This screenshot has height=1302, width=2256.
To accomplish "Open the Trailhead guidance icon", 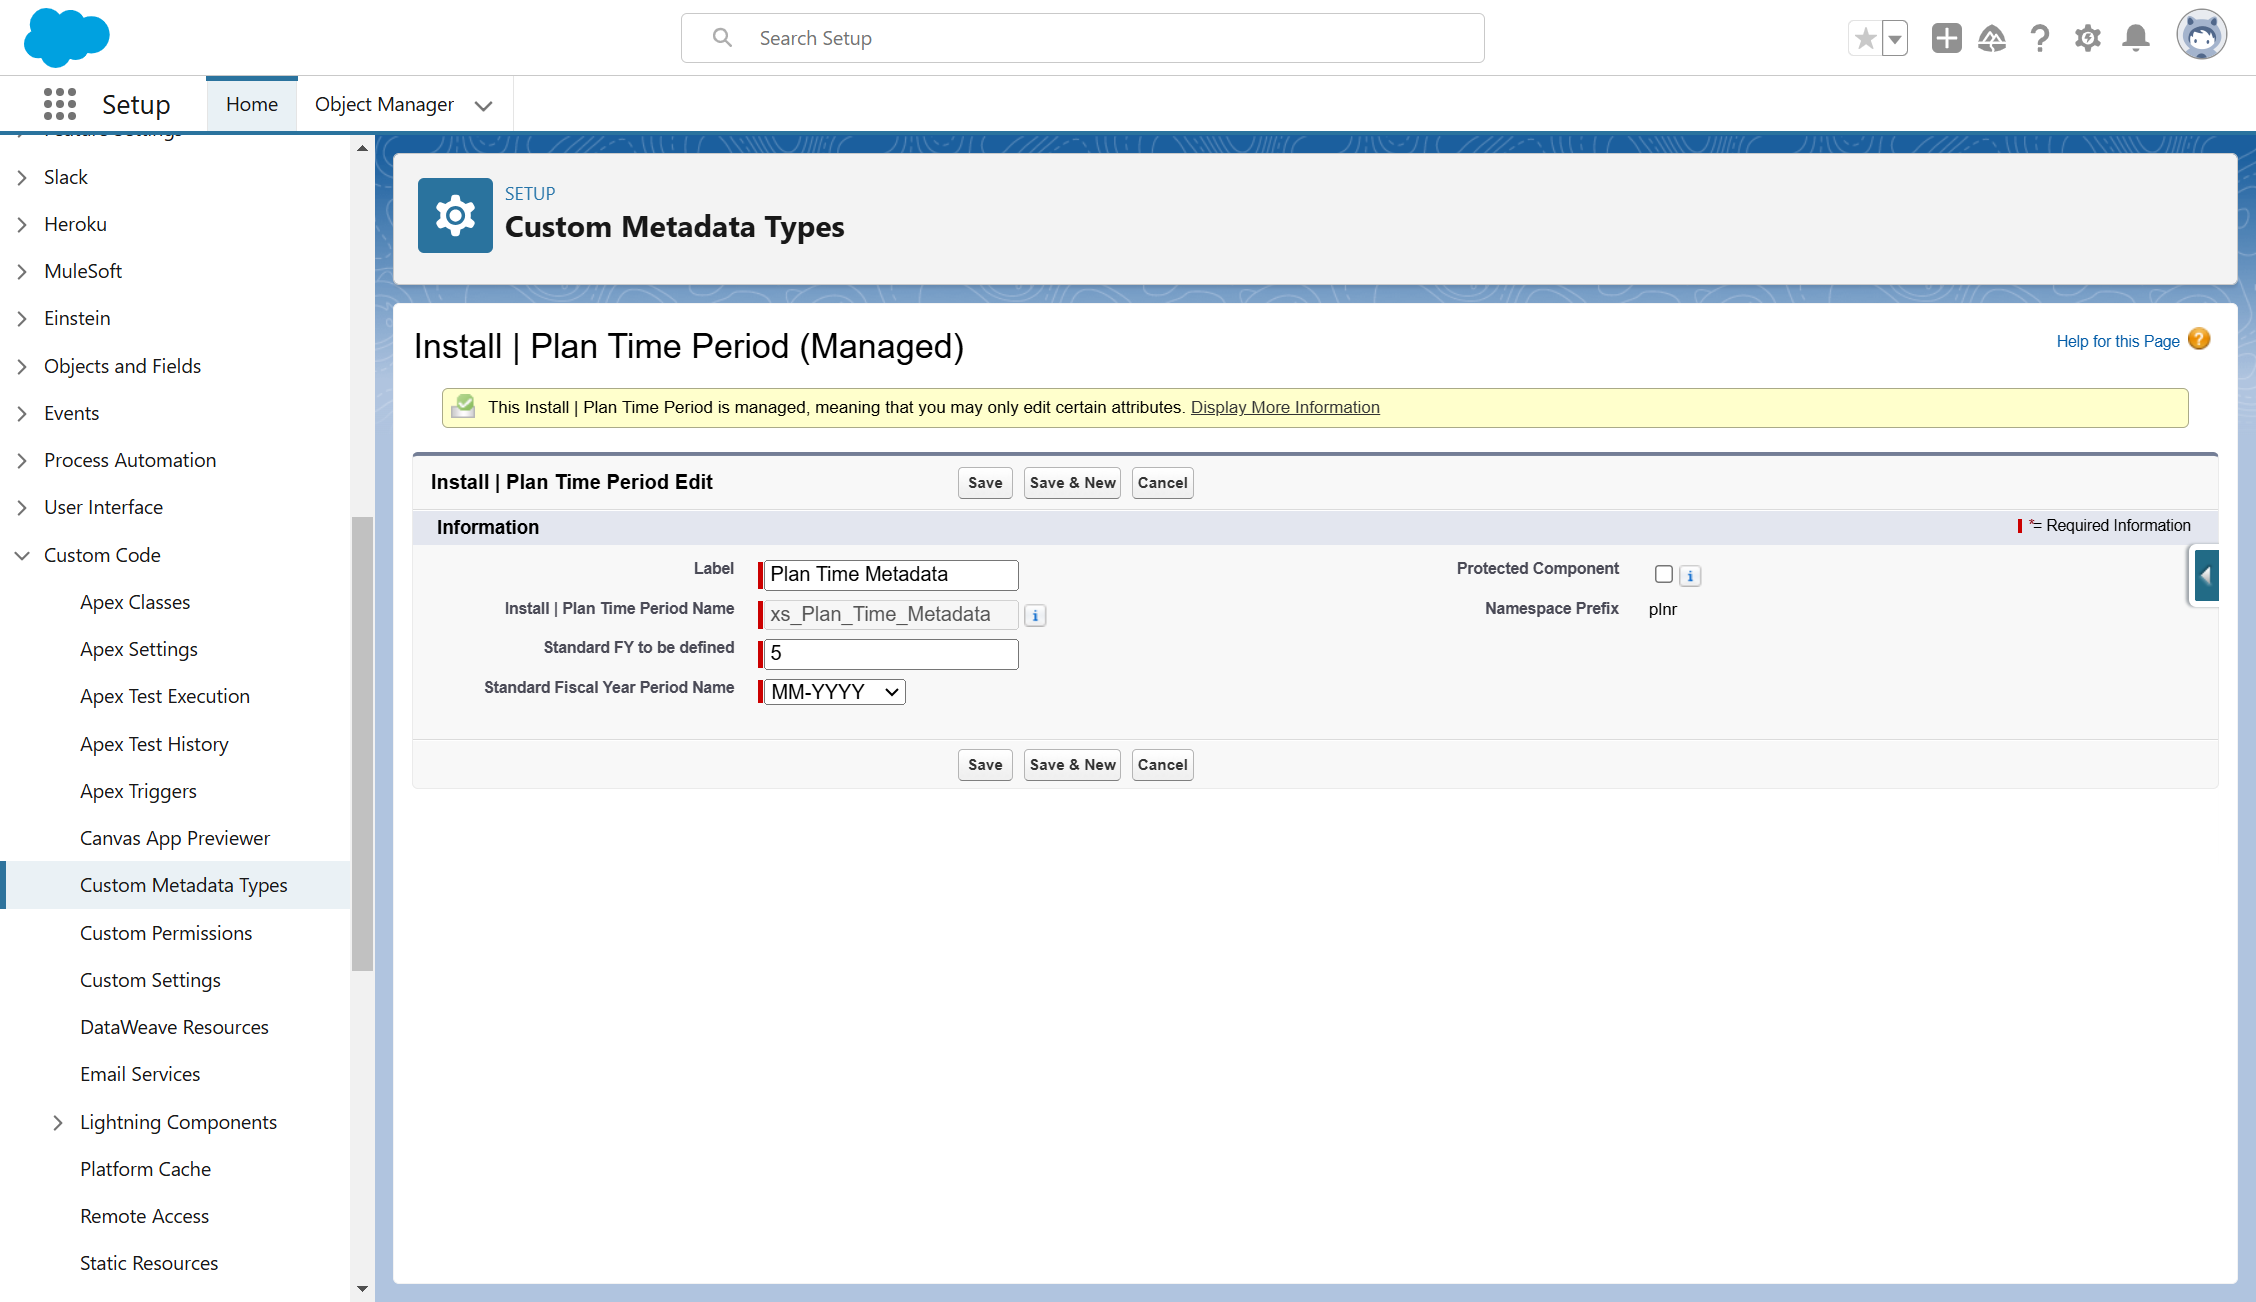I will (x=1992, y=39).
